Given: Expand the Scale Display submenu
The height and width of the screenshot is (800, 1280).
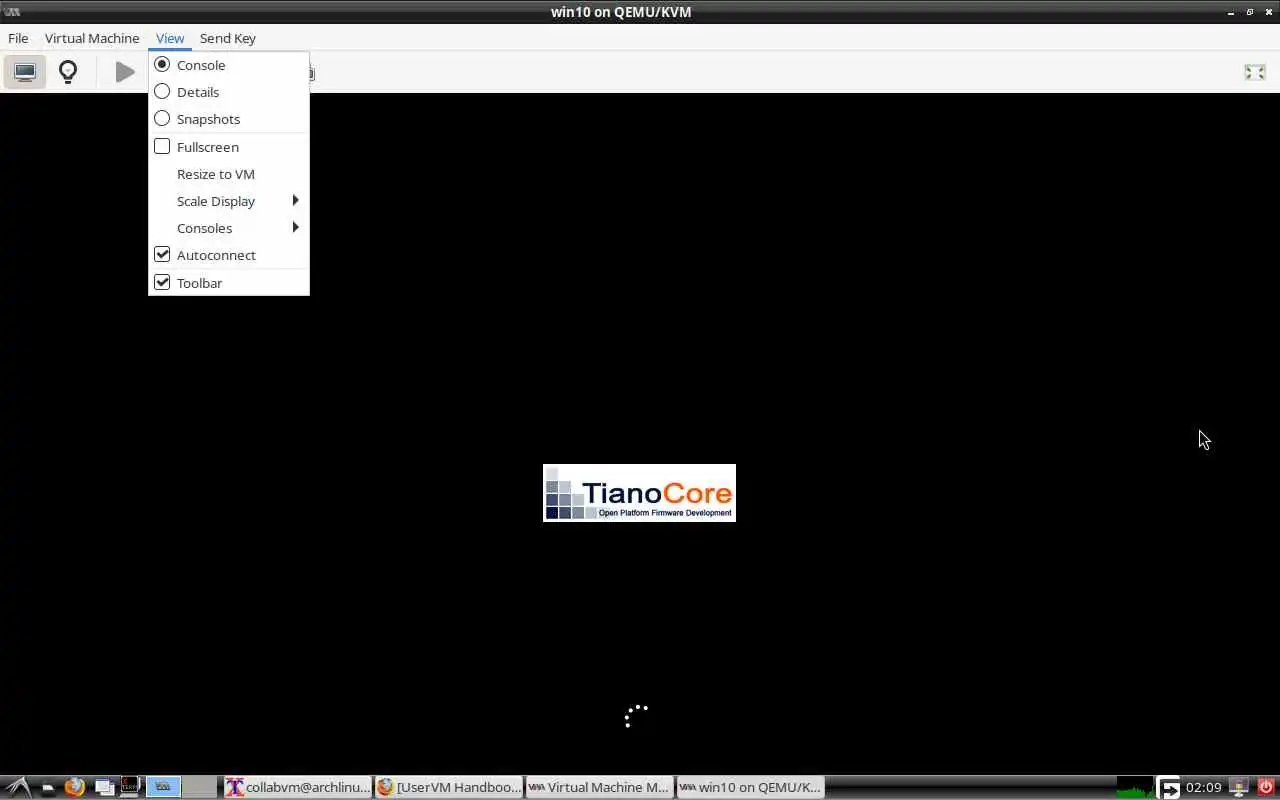Looking at the screenshot, I should coord(229,201).
